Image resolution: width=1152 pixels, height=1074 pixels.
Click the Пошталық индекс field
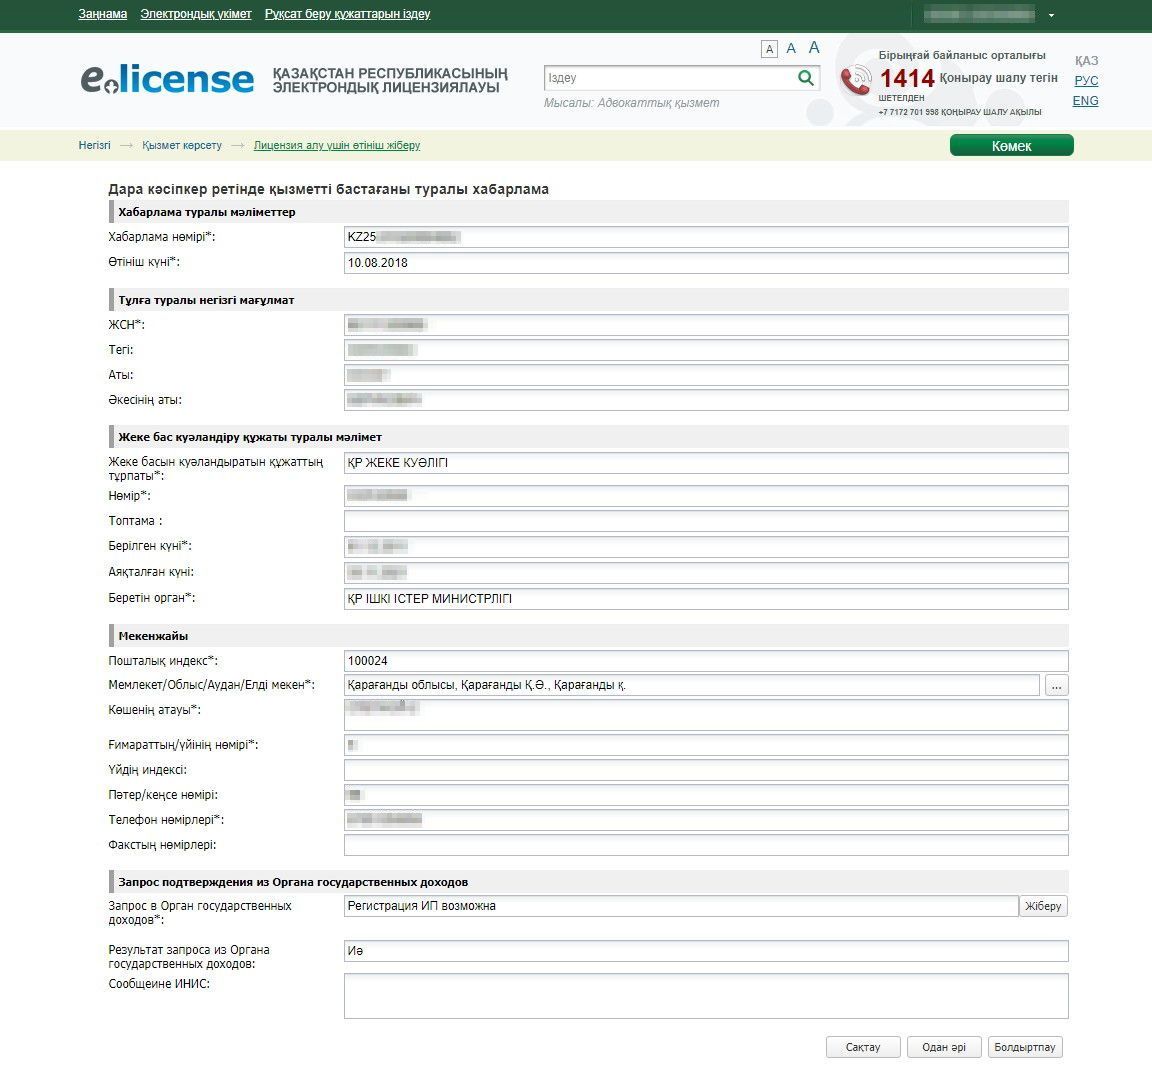pos(706,660)
